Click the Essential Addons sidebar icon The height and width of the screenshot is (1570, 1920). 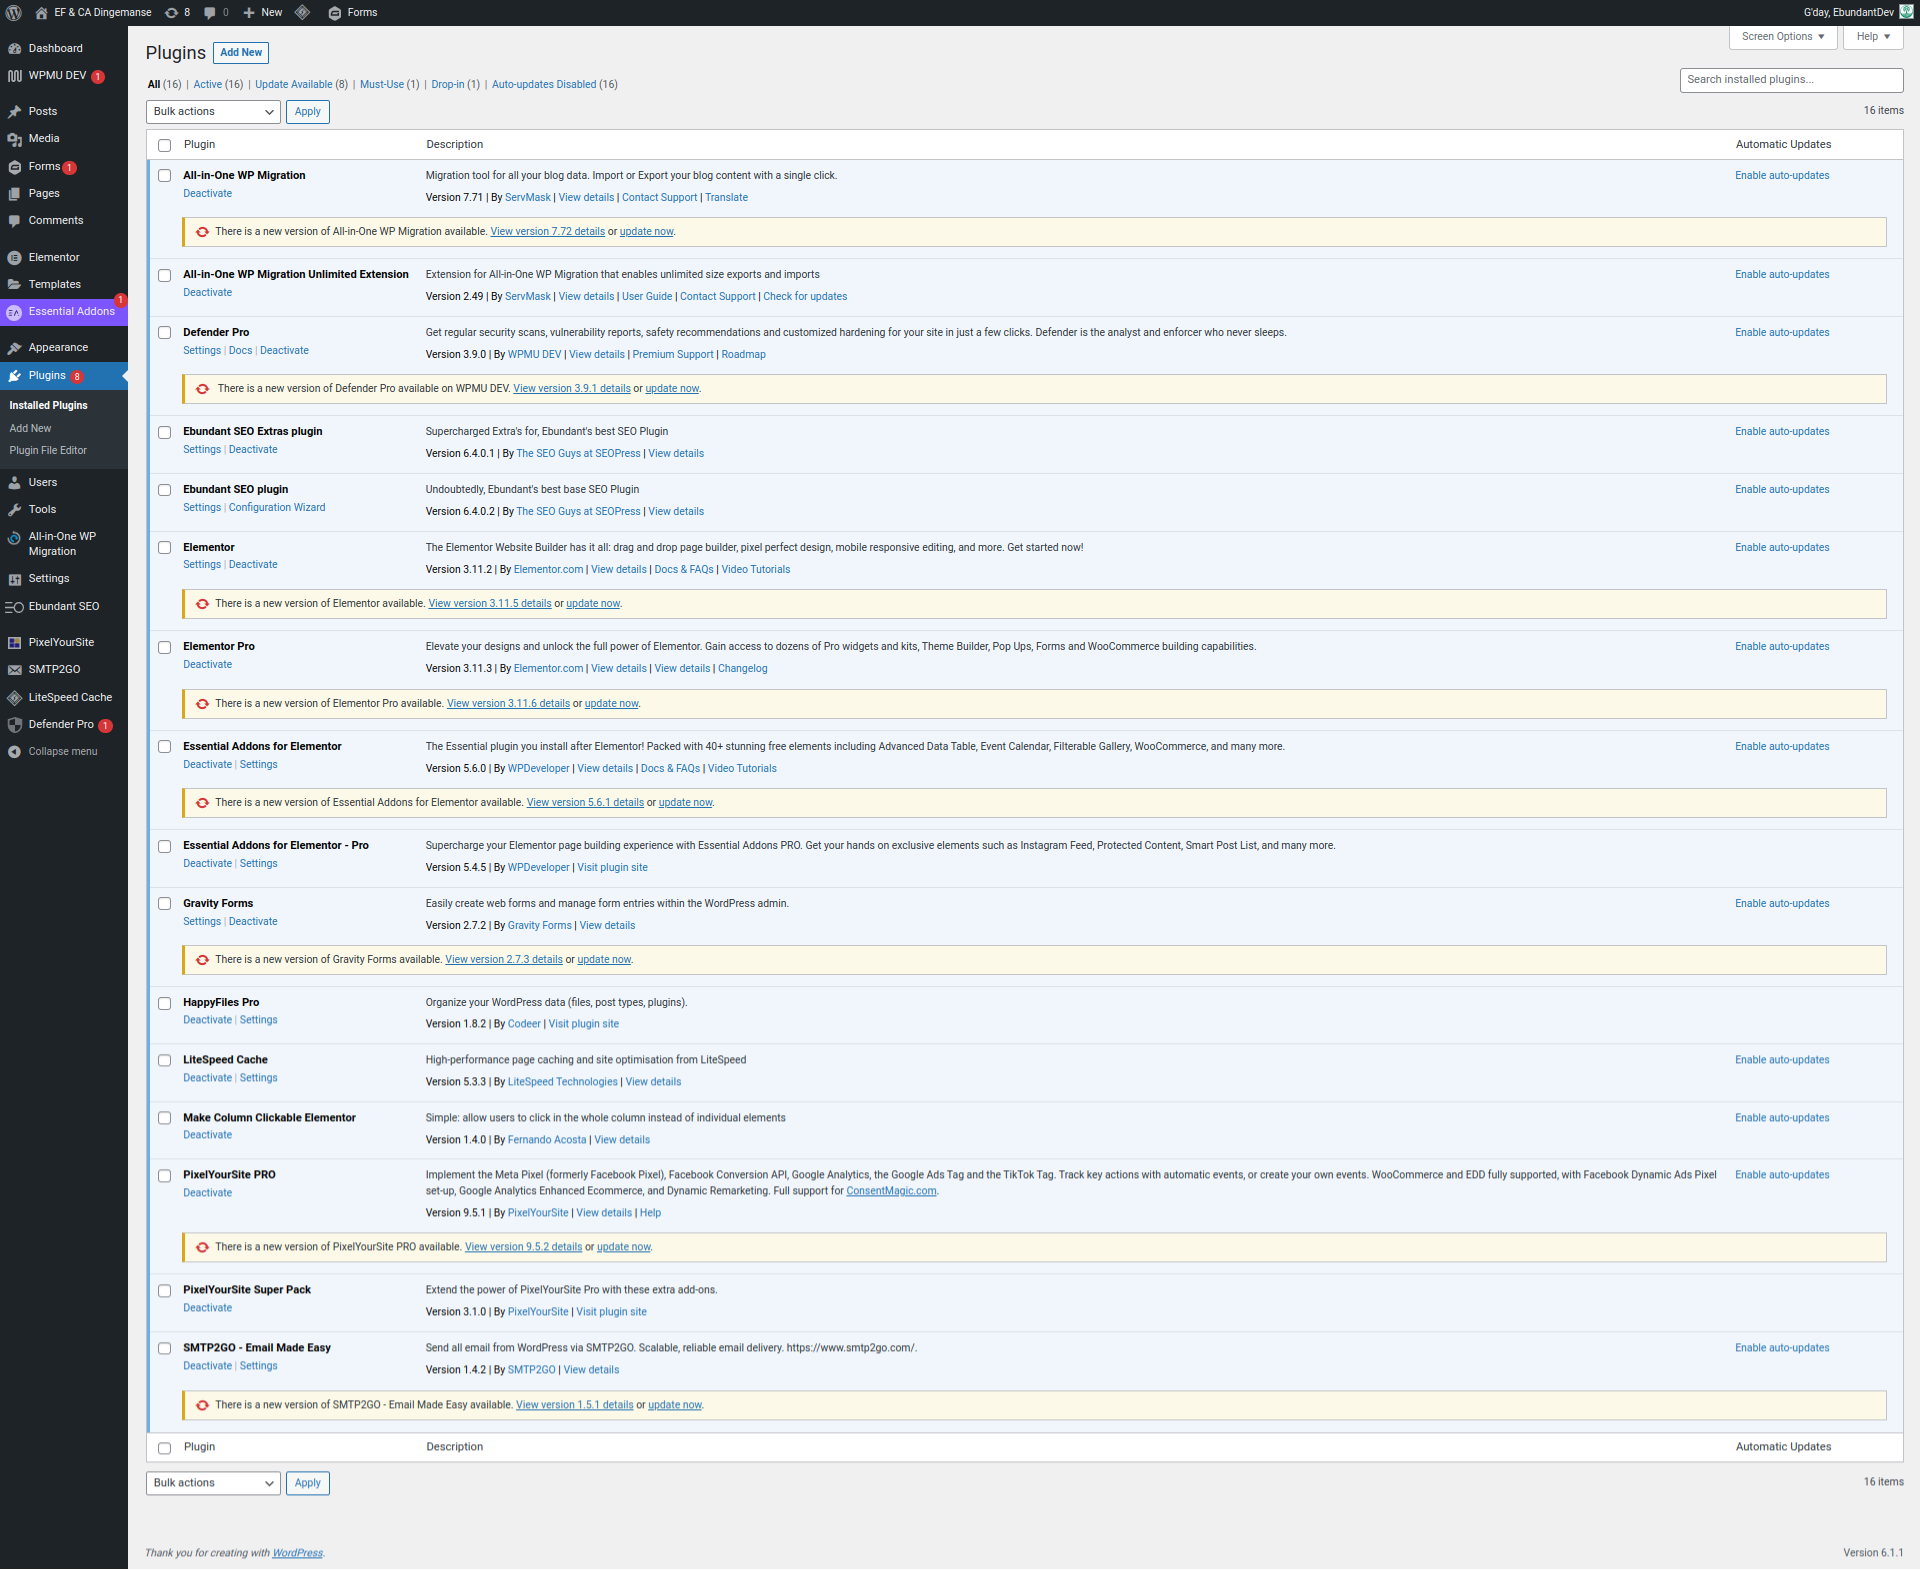tap(14, 312)
